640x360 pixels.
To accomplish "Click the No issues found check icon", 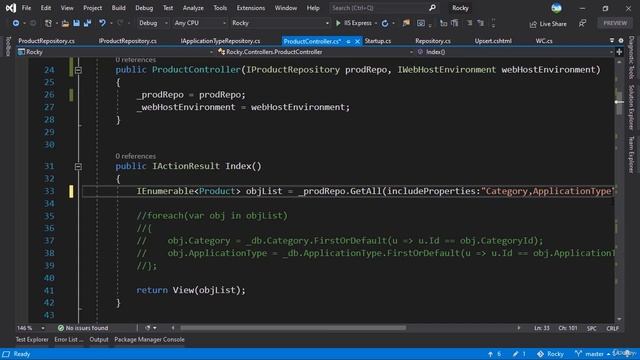I will coord(61,328).
